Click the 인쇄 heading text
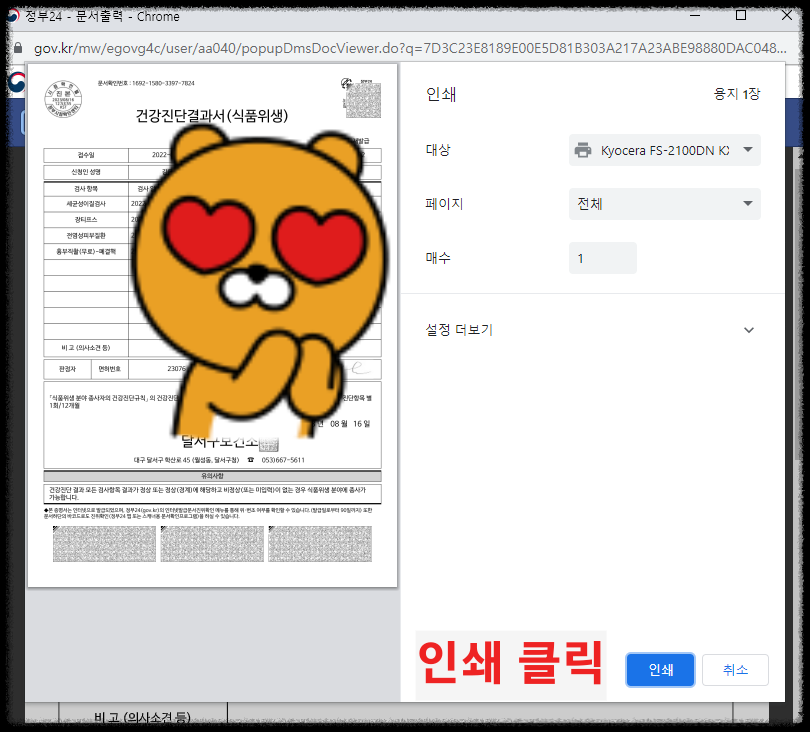The height and width of the screenshot is (732, 810). [x=441, y=94]
